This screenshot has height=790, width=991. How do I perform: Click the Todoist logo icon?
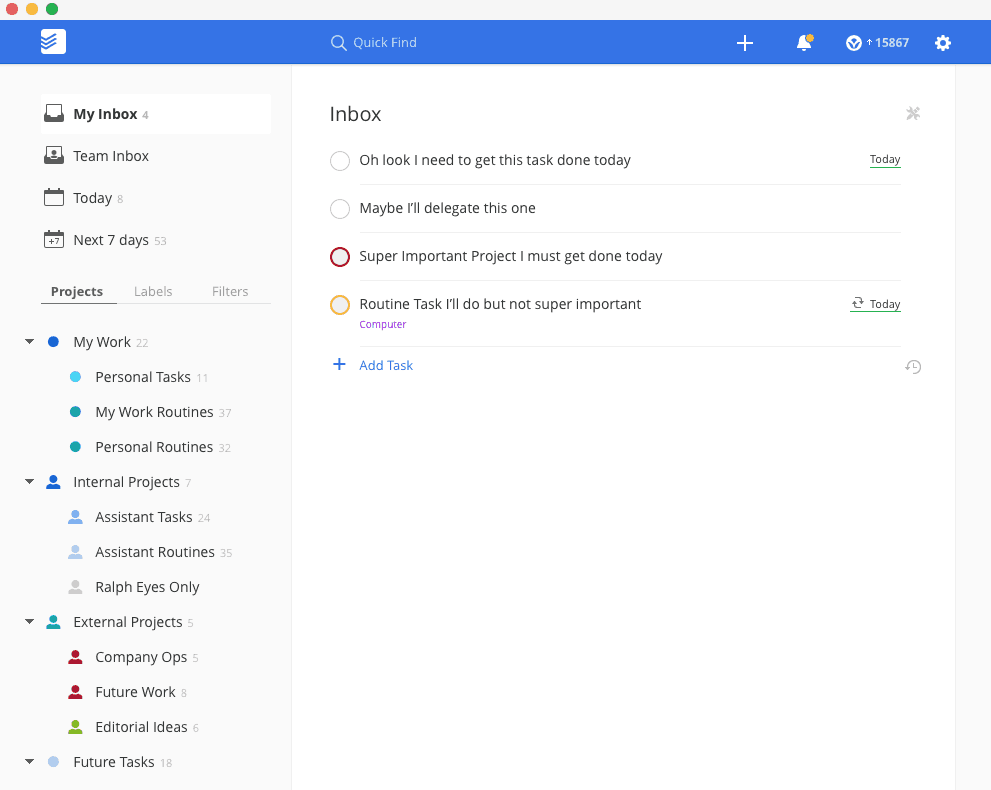[53, 42]
